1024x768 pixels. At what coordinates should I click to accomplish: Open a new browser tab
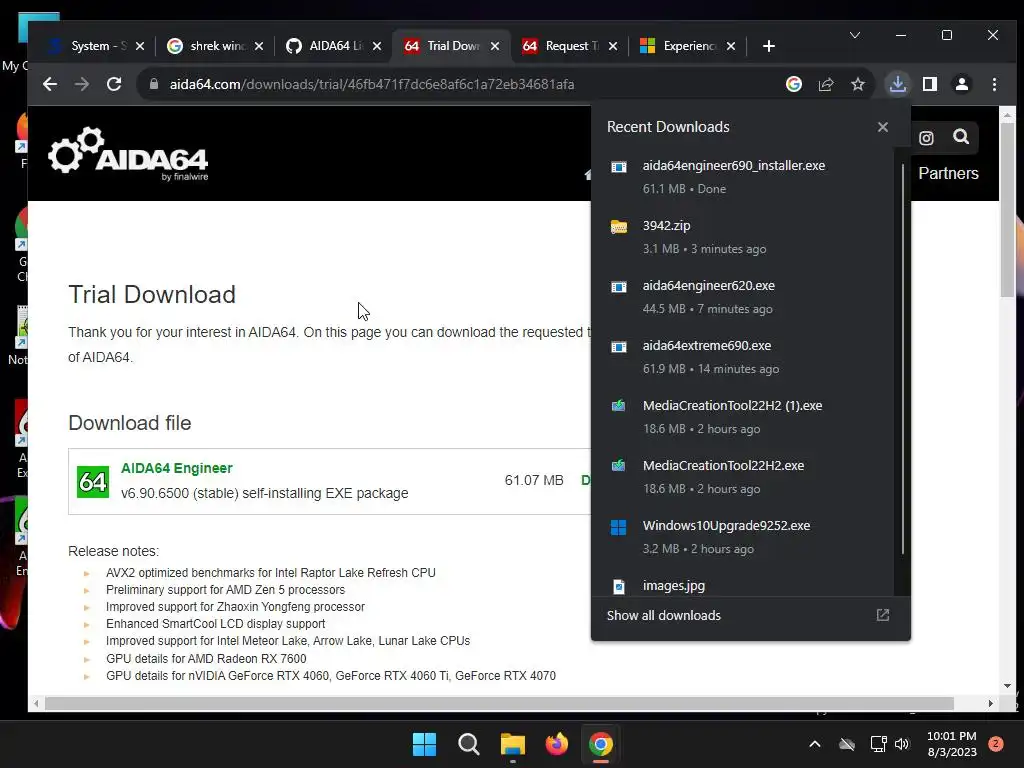(769, 46)
